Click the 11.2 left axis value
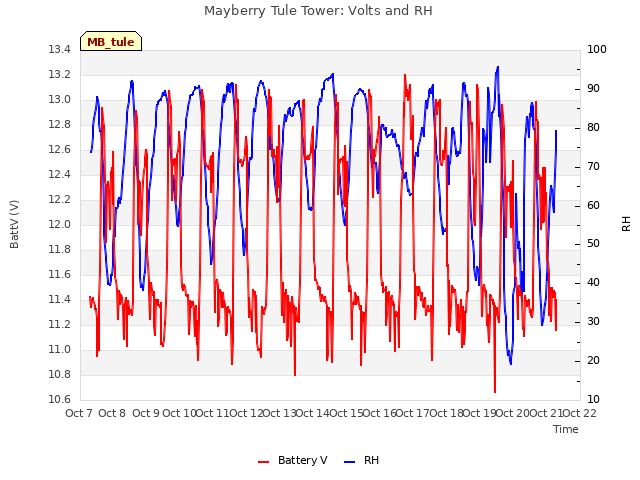640x480 pixels. click(x=60, y=324)
